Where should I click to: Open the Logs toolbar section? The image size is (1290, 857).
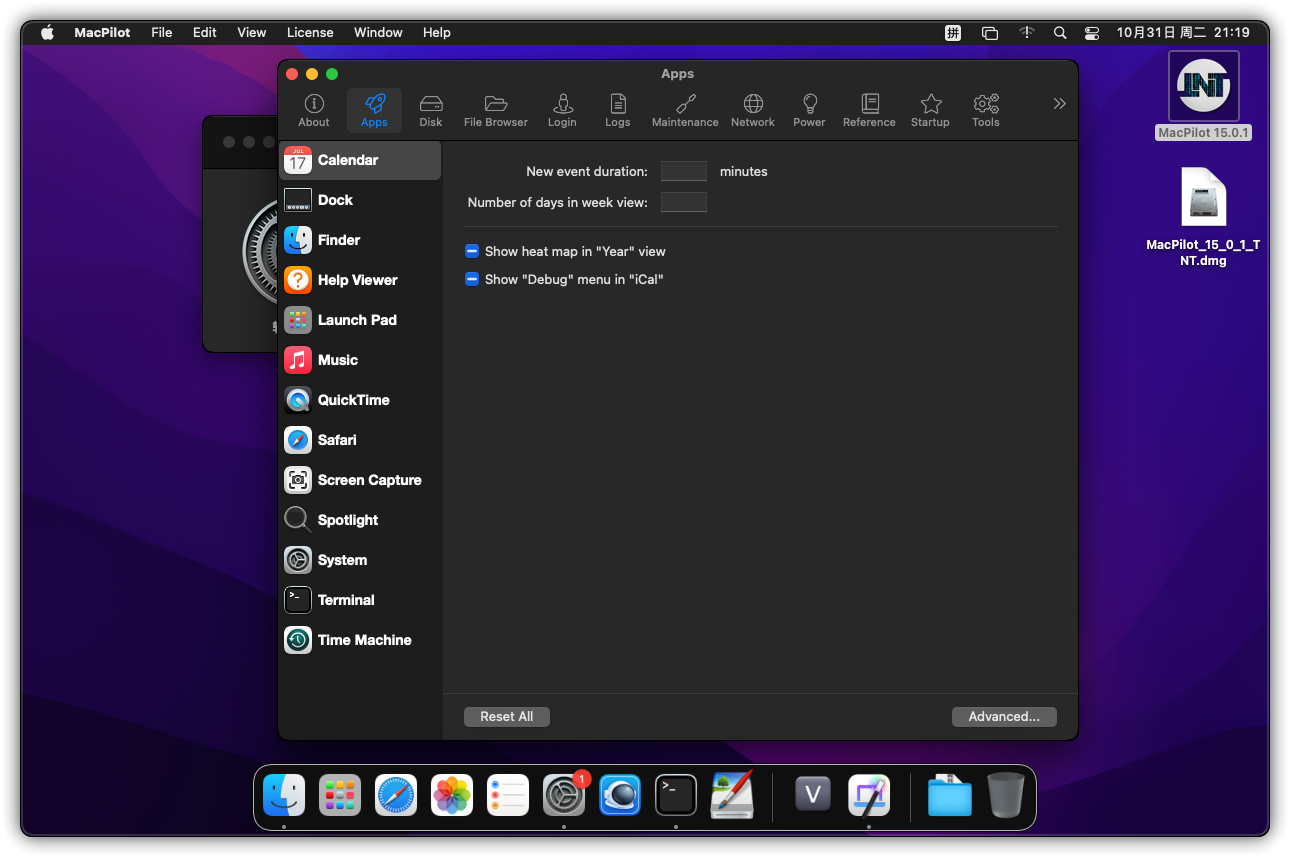point(618,110)
